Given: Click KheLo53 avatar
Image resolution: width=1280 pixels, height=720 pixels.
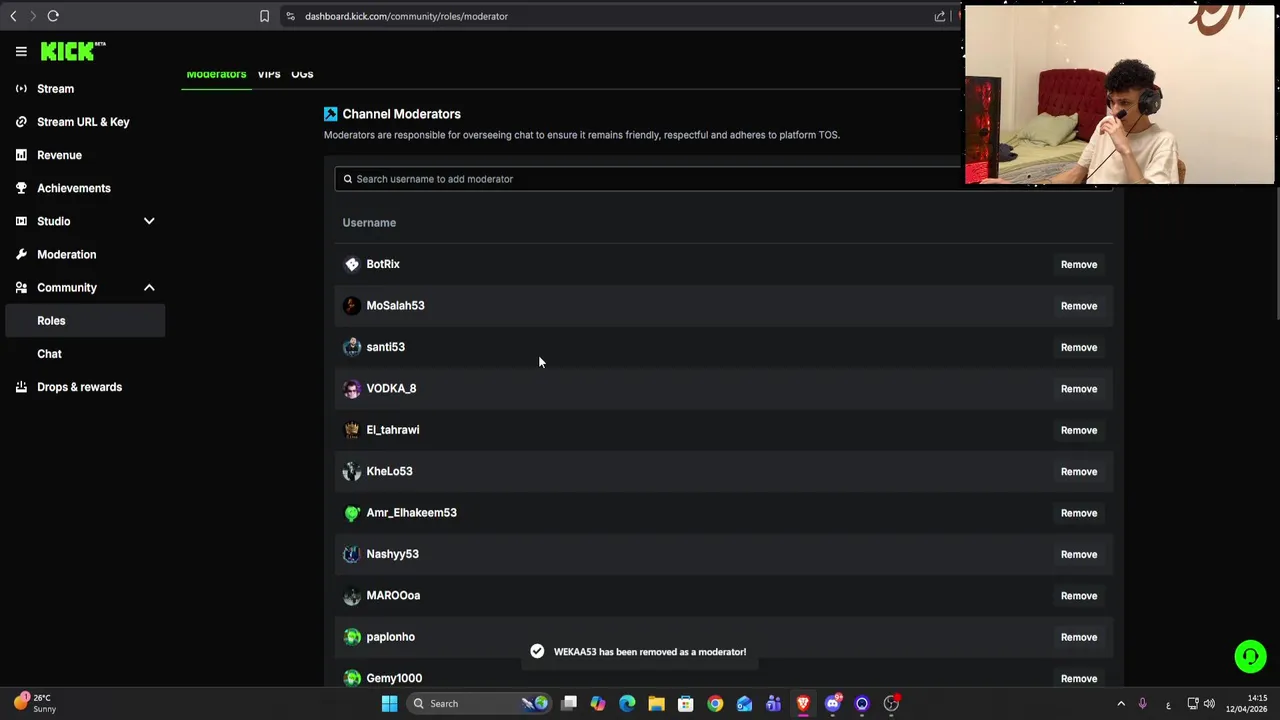Looking at the screenshot, I should pos(352,471).
